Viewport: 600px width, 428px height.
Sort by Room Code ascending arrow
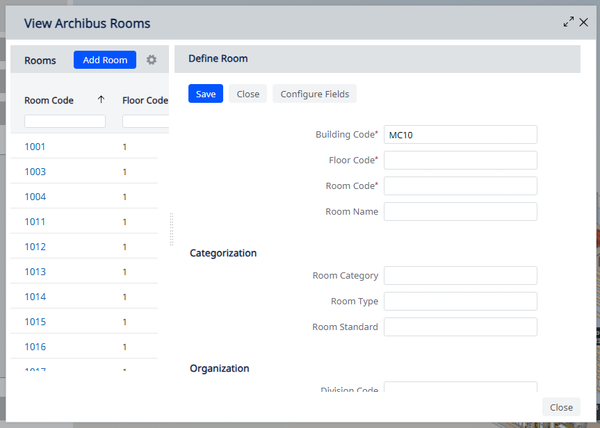click(x=101, y=100)
